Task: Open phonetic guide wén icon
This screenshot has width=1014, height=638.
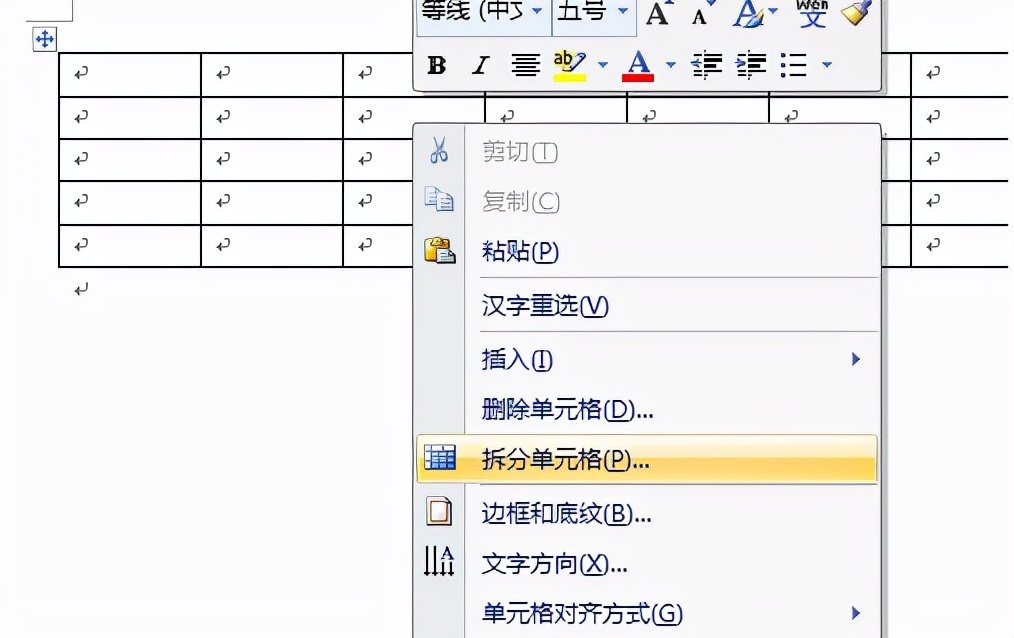Action: coord(812,13)
